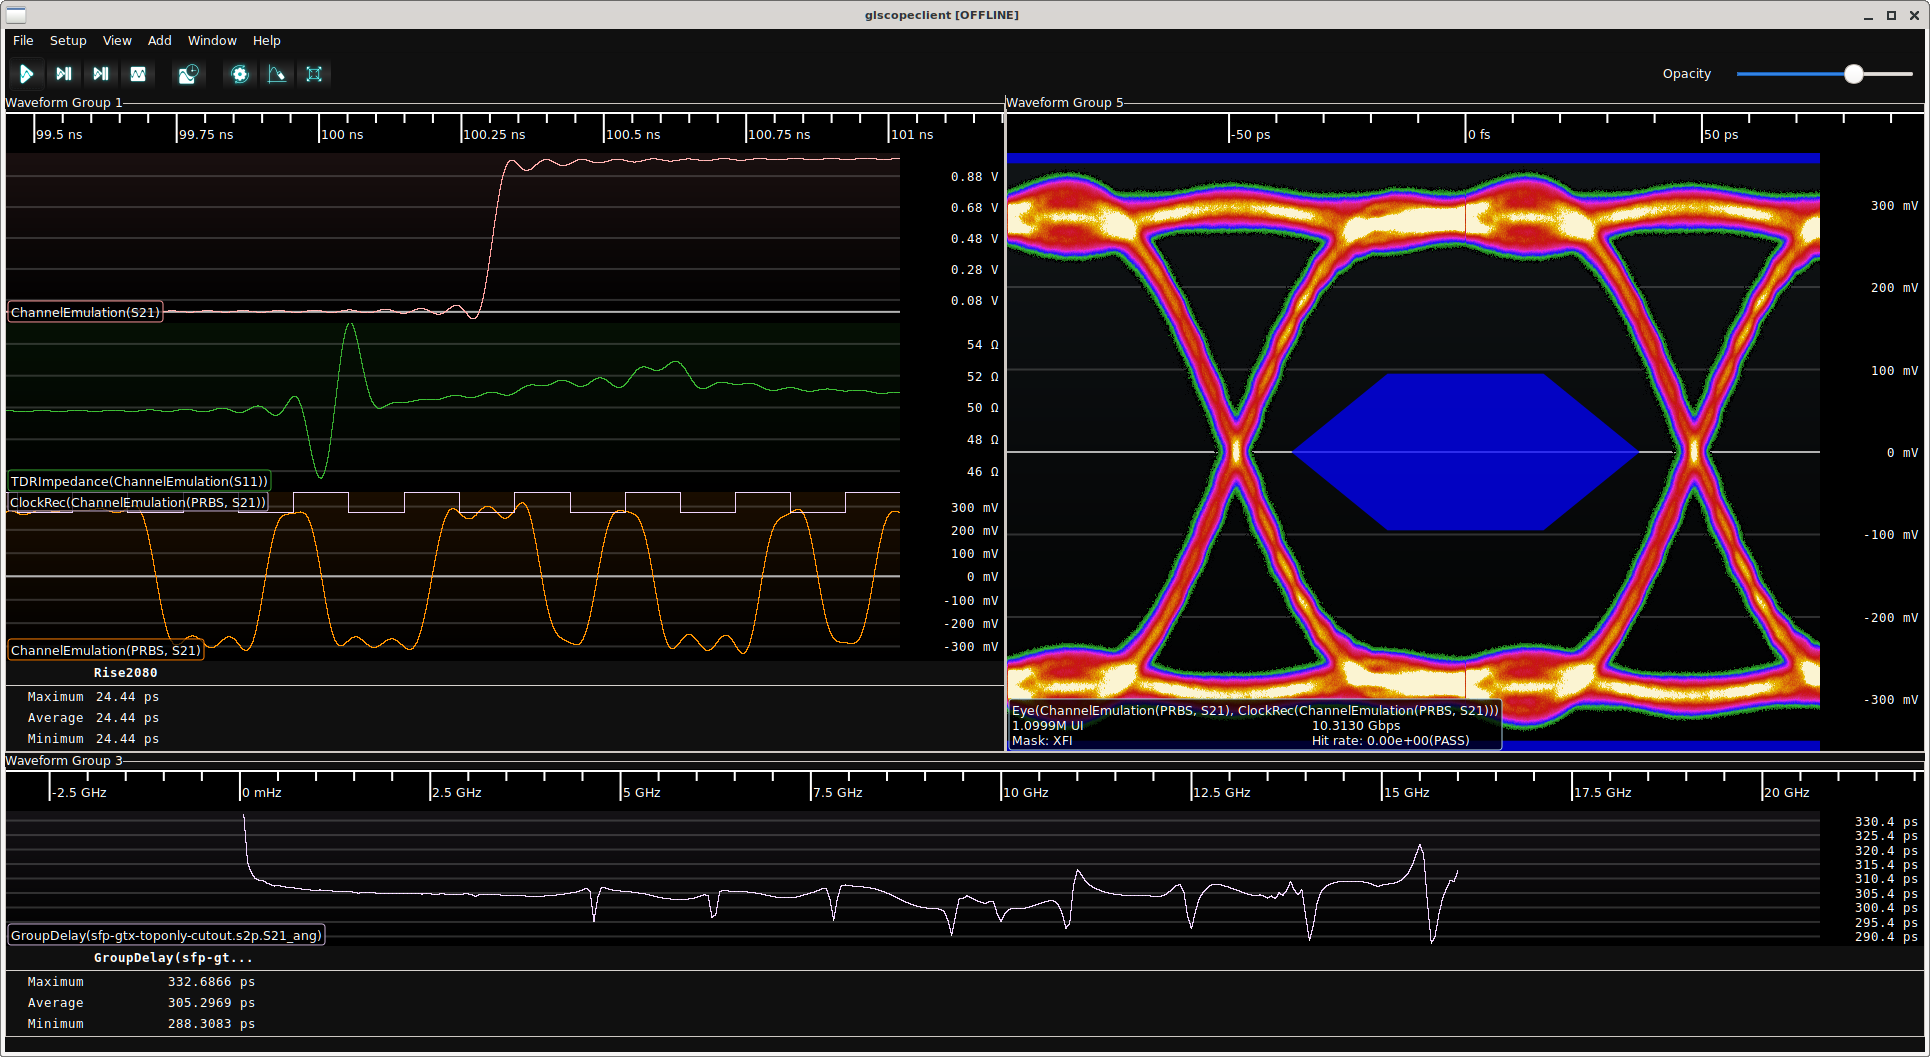Viewport: 1930px width, 1057px height.
Task: Clear sweeps with the graph eraser icon
Action: coord(277,74)
